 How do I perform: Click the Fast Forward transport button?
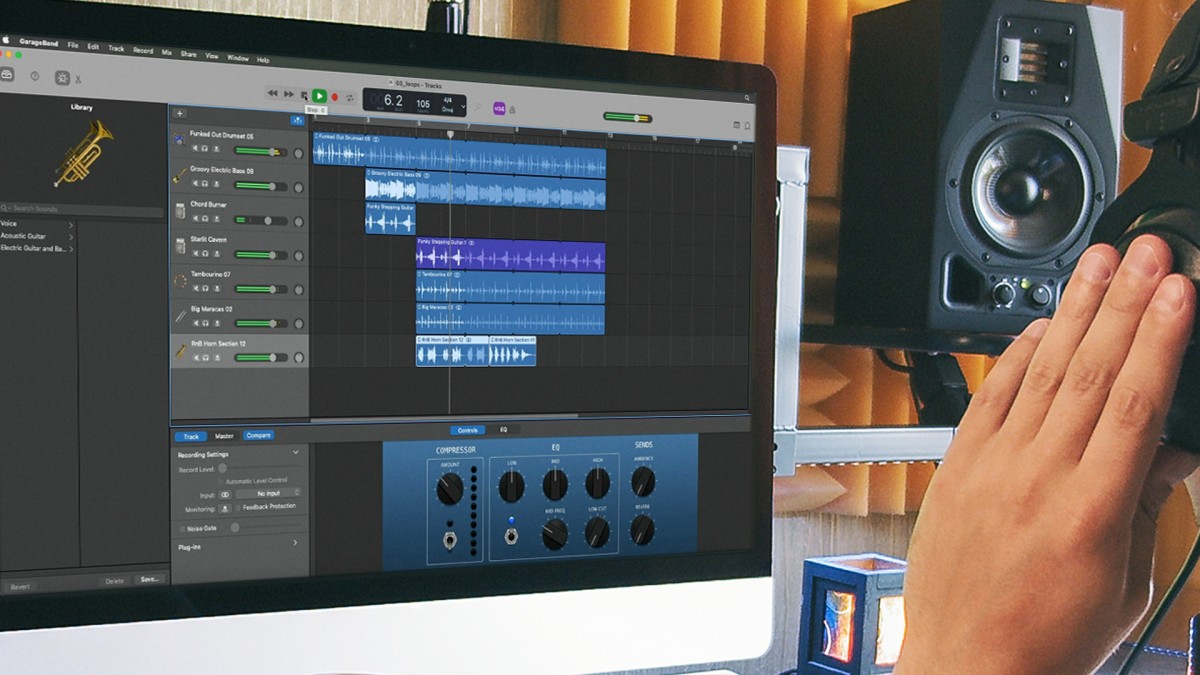coord(289,94)
